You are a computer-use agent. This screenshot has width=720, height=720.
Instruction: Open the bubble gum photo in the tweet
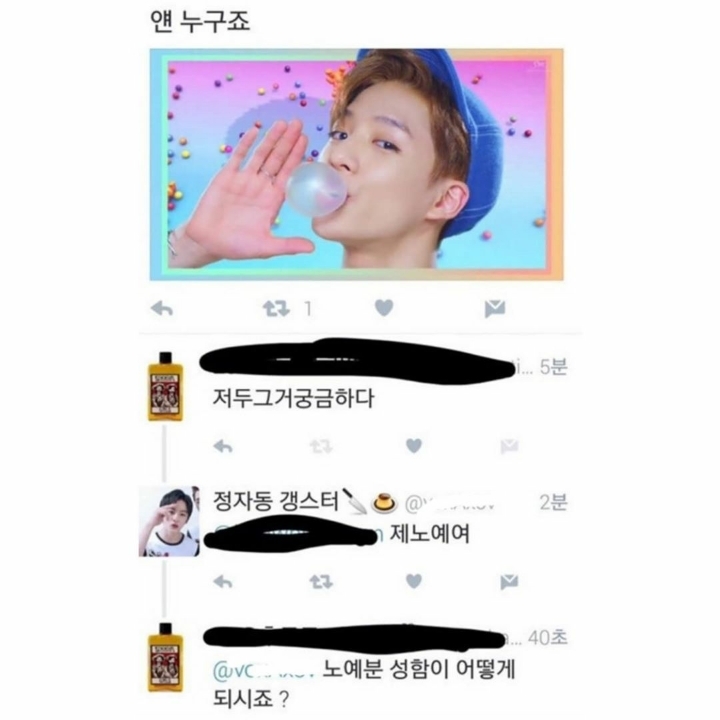coord(356,164)
